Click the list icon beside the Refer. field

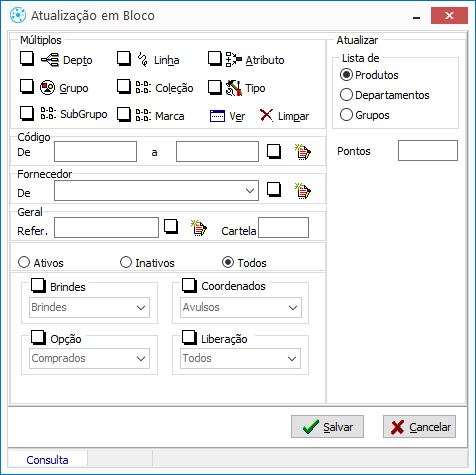coord(199,228)
